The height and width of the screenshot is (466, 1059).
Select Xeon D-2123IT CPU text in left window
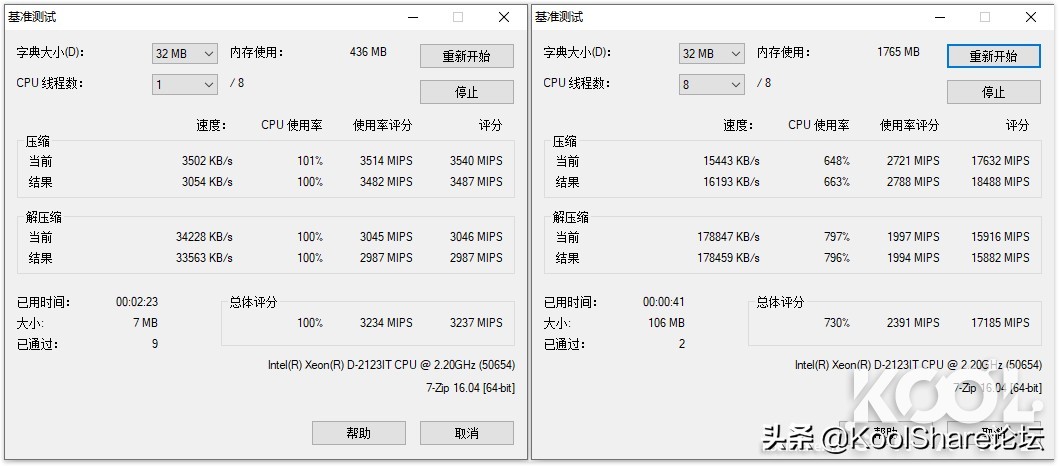coord(391,365)
